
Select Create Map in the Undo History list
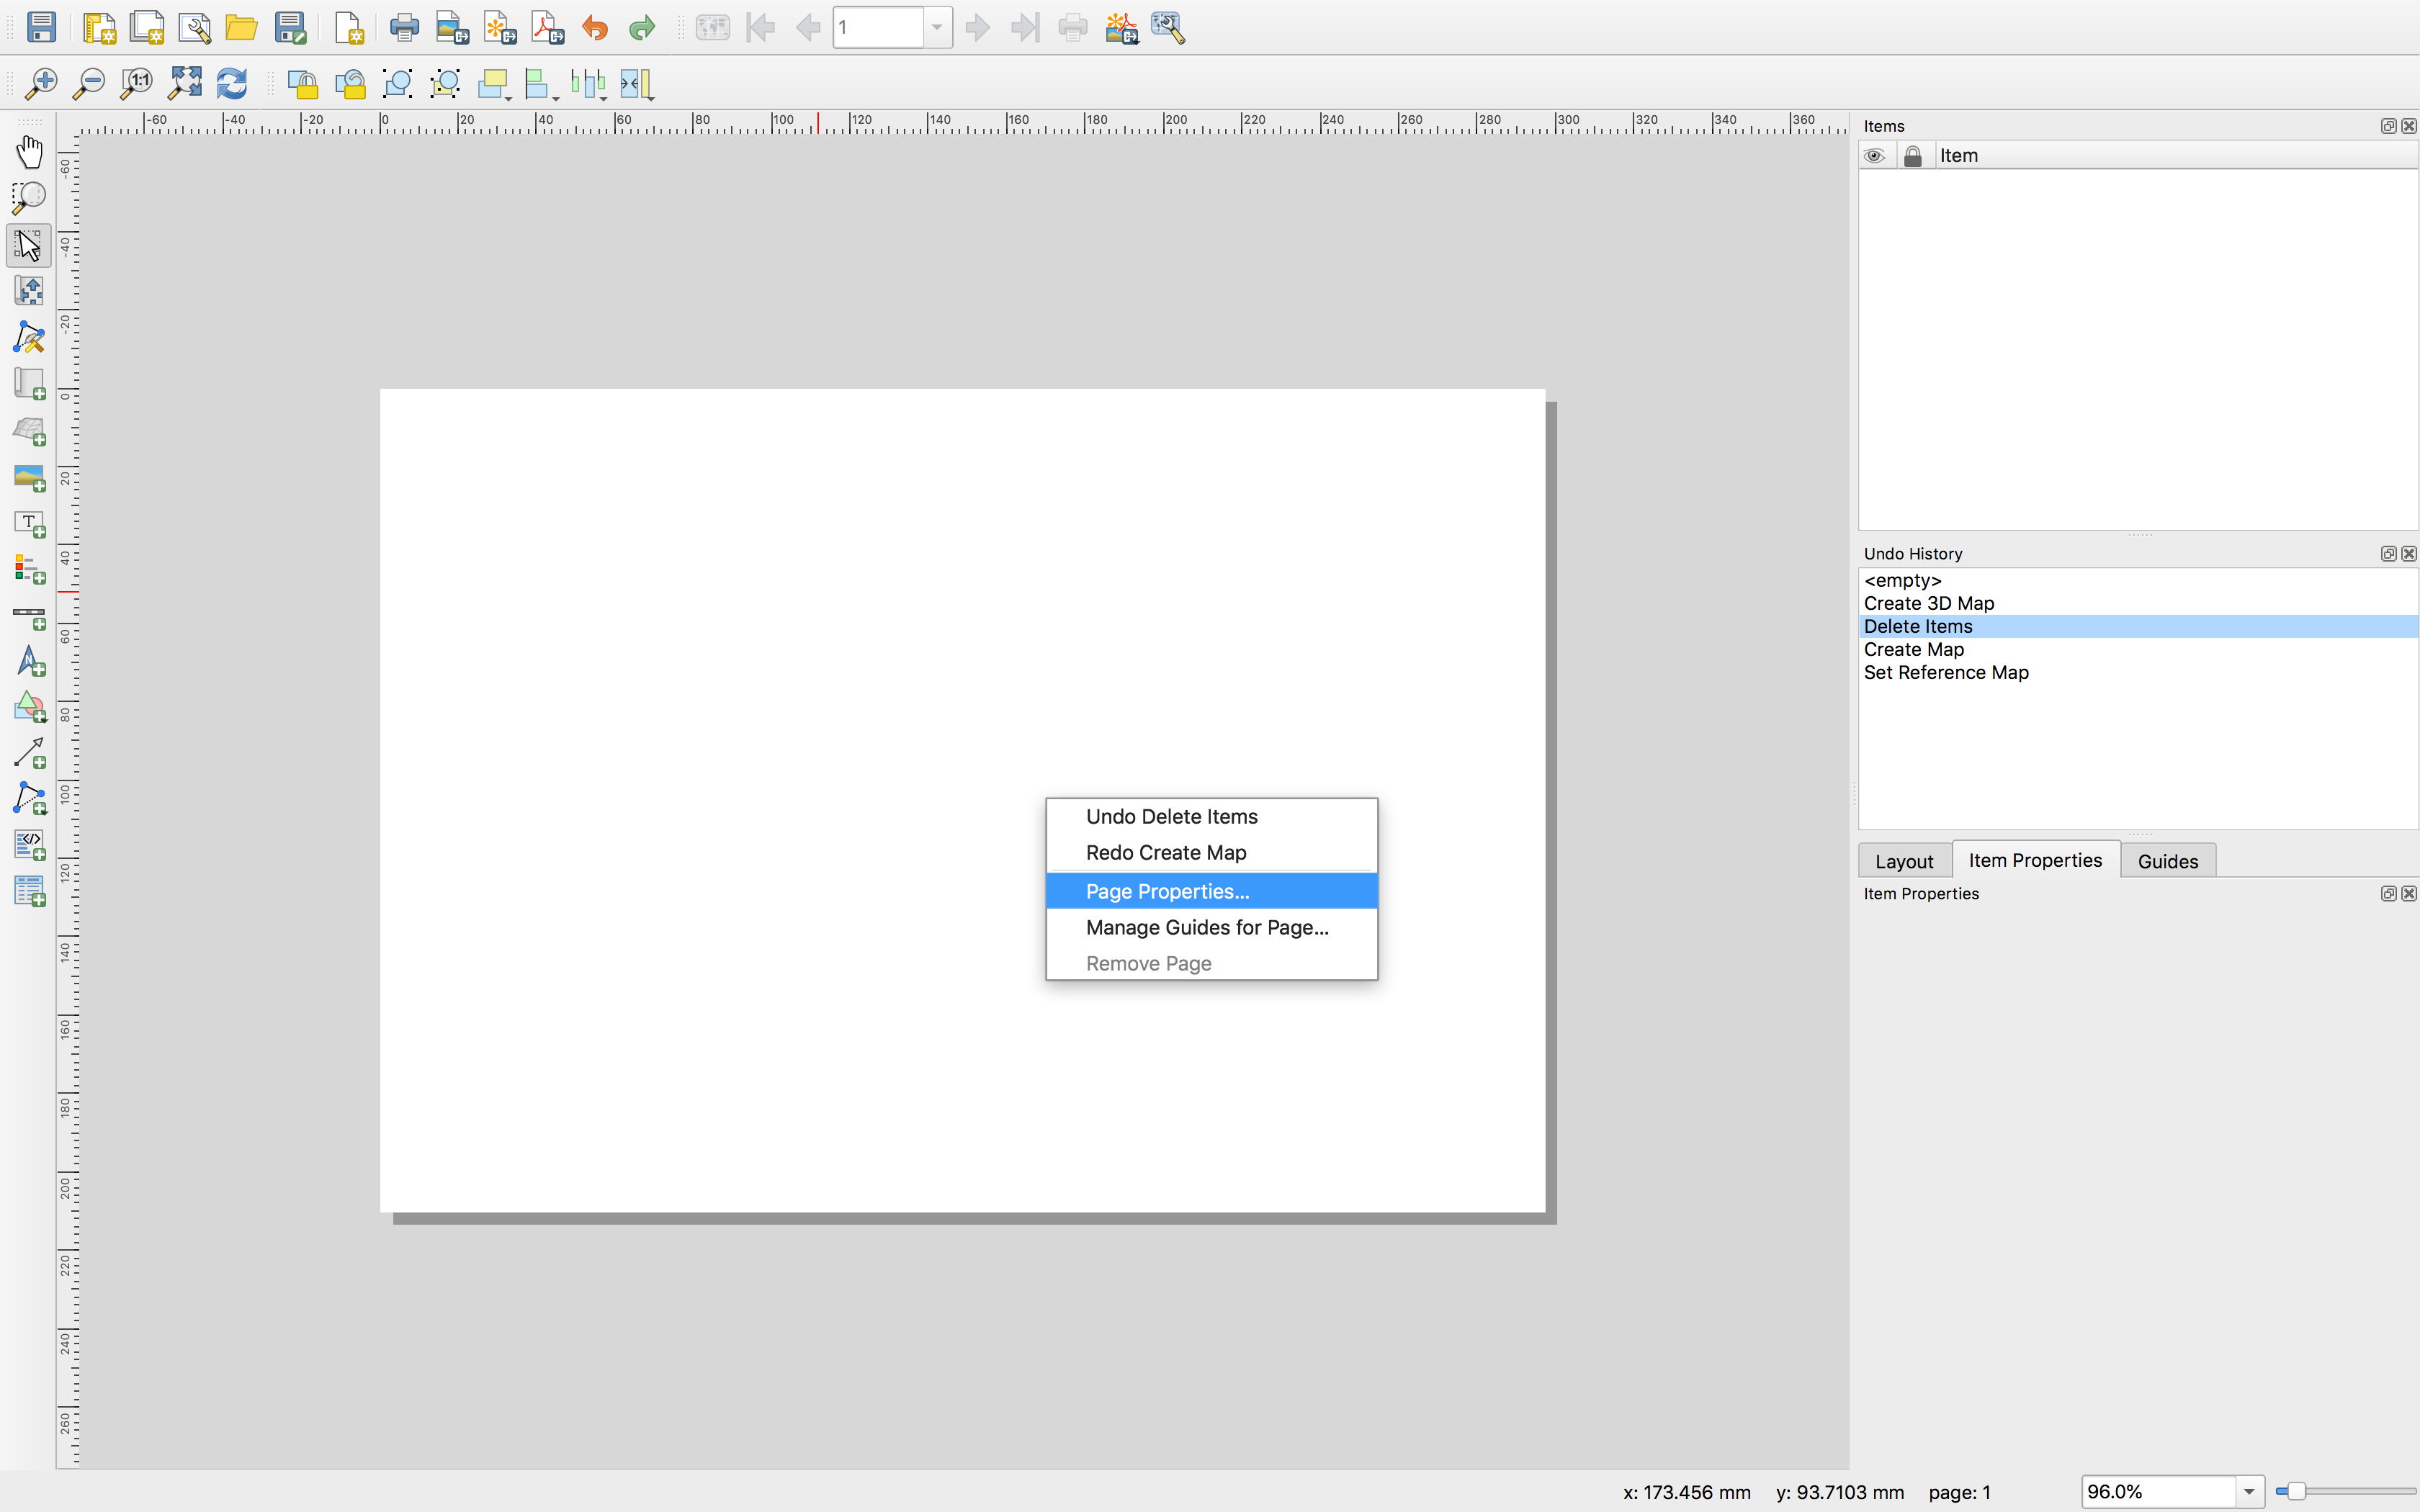[x=1912, y=648]
